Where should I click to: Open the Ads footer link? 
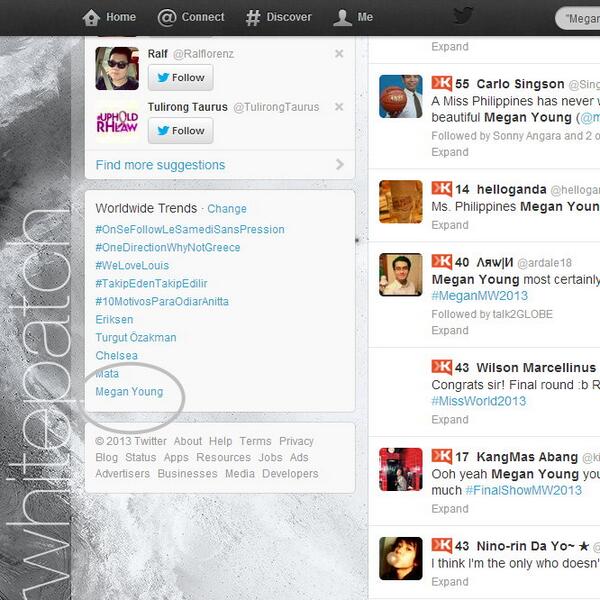[x=299, y=457]
